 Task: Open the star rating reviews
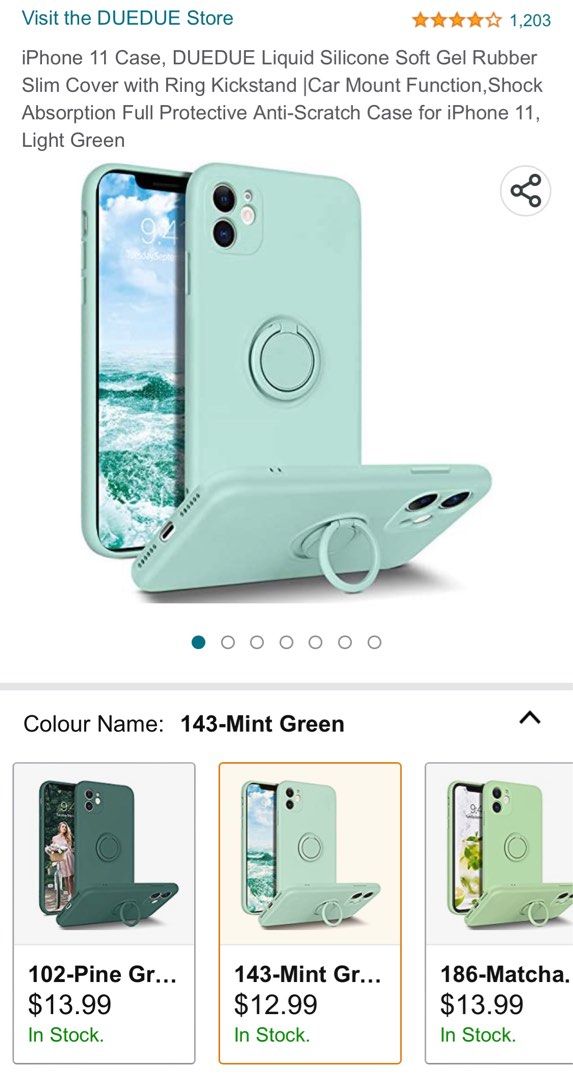point(457,20)
